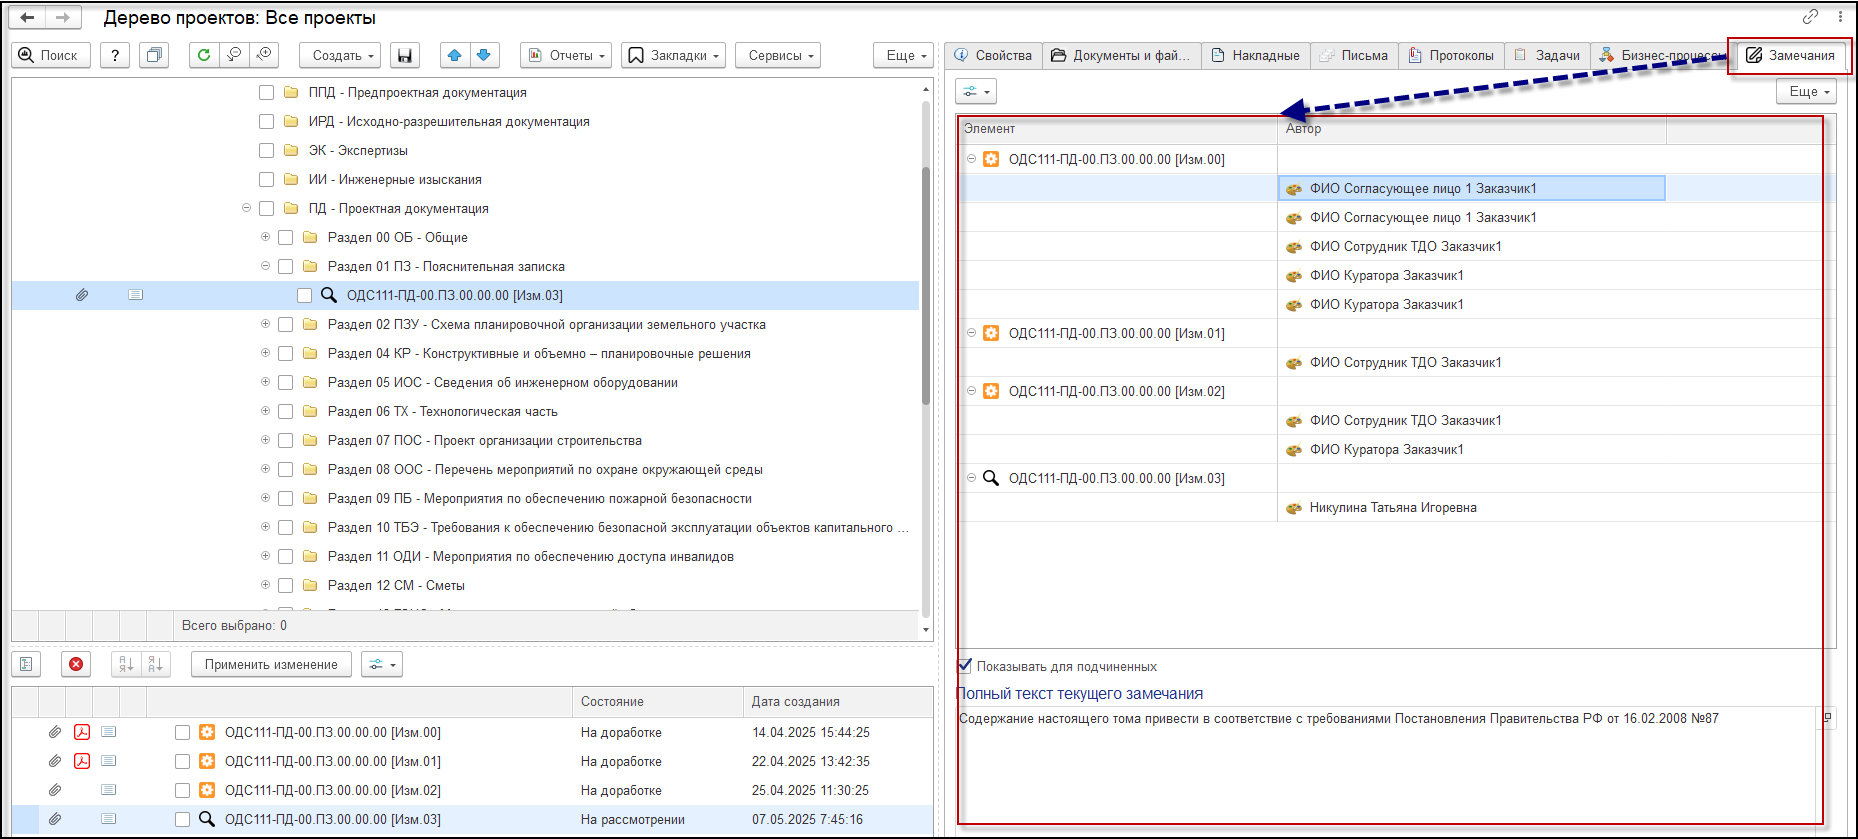Click the question mark help button
This screenshot has height=839, width=1858.
pyautogui.click(x=115, y=55)
